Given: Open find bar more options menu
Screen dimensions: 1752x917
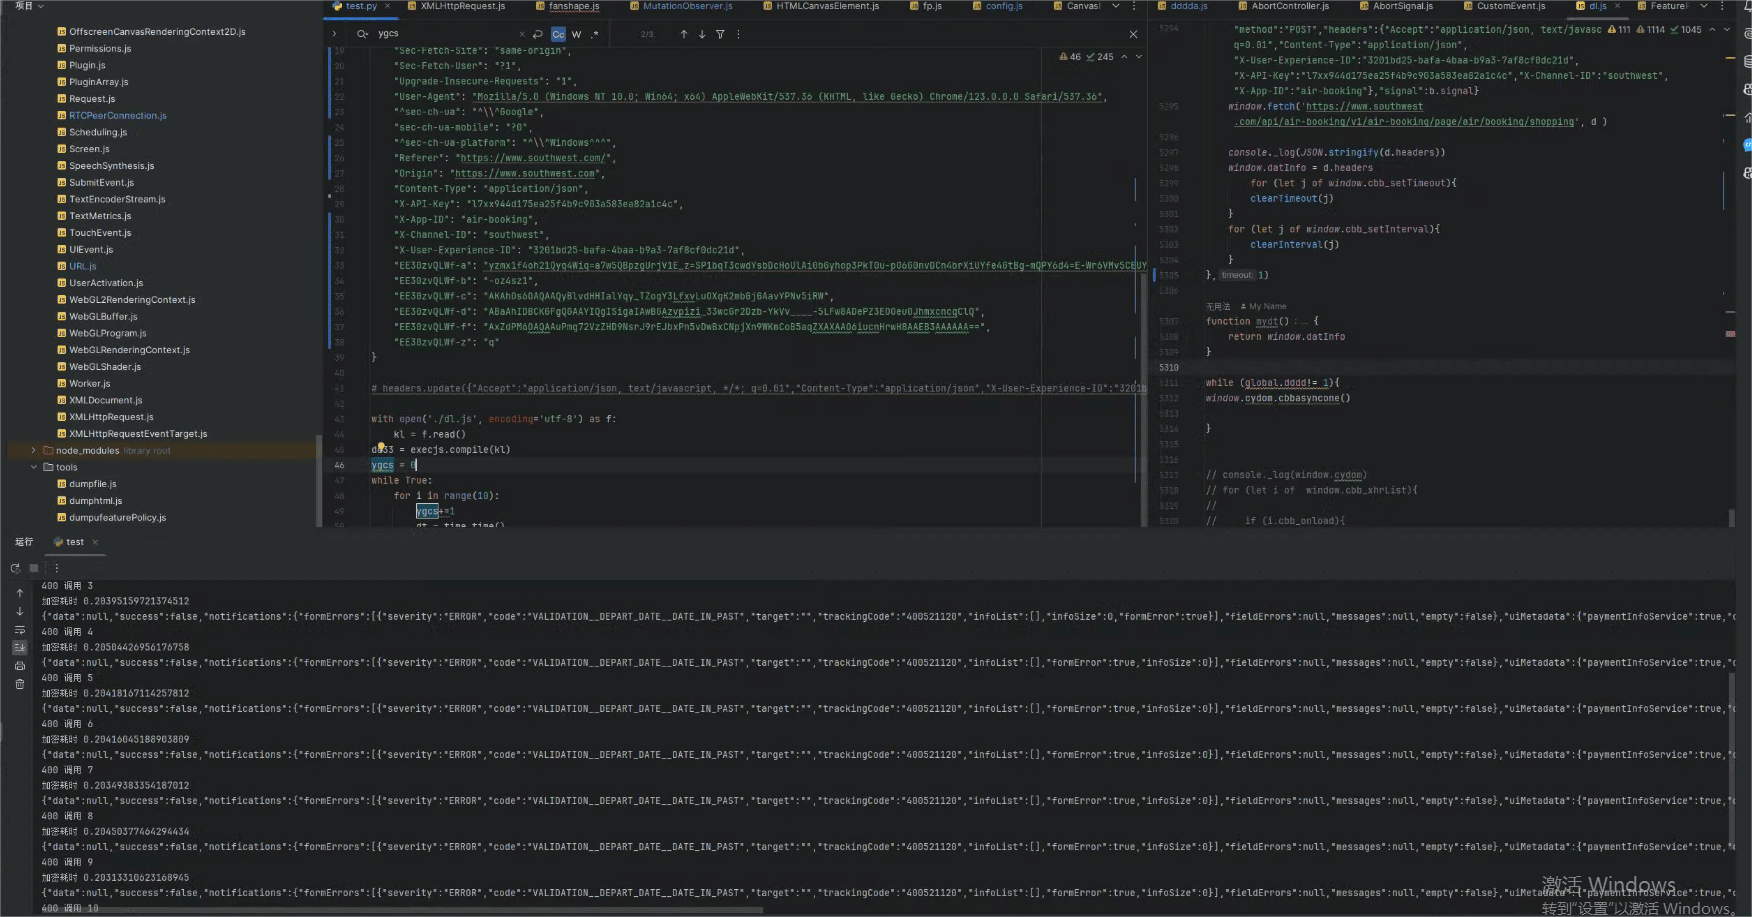Looking at the screenshot, I should coord(738,34).
